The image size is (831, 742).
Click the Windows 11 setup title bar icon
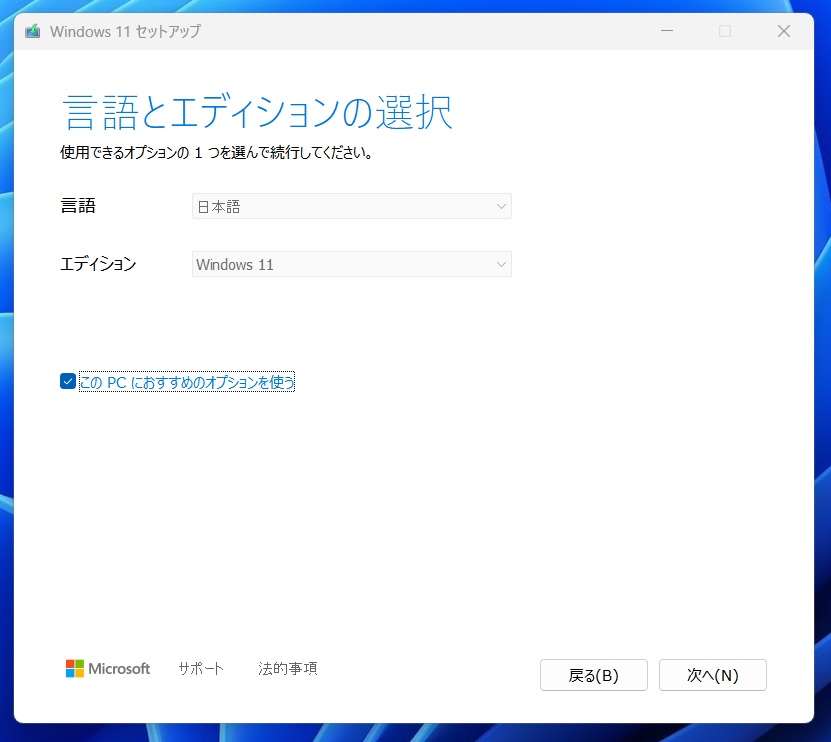pyautogui.click(x=33, y=31)
